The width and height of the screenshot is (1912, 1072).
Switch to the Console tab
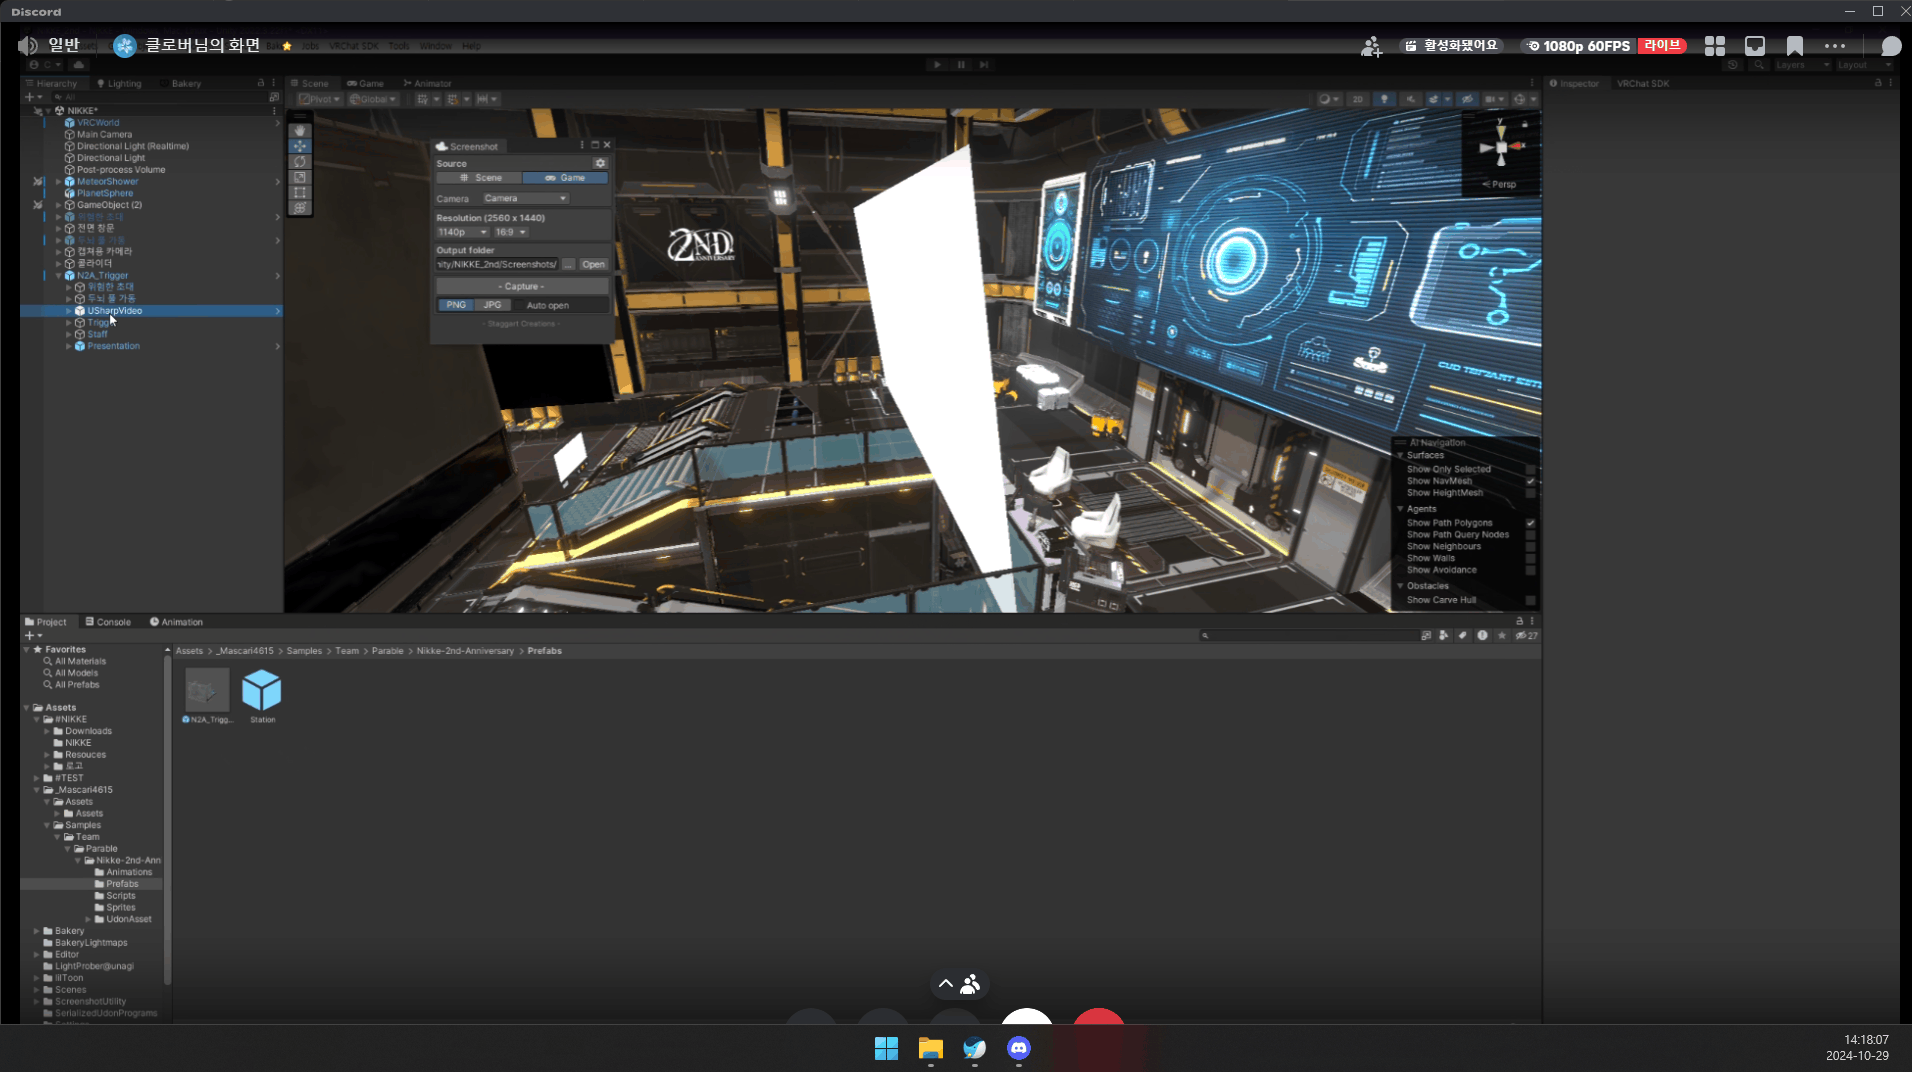pos(108,622)
